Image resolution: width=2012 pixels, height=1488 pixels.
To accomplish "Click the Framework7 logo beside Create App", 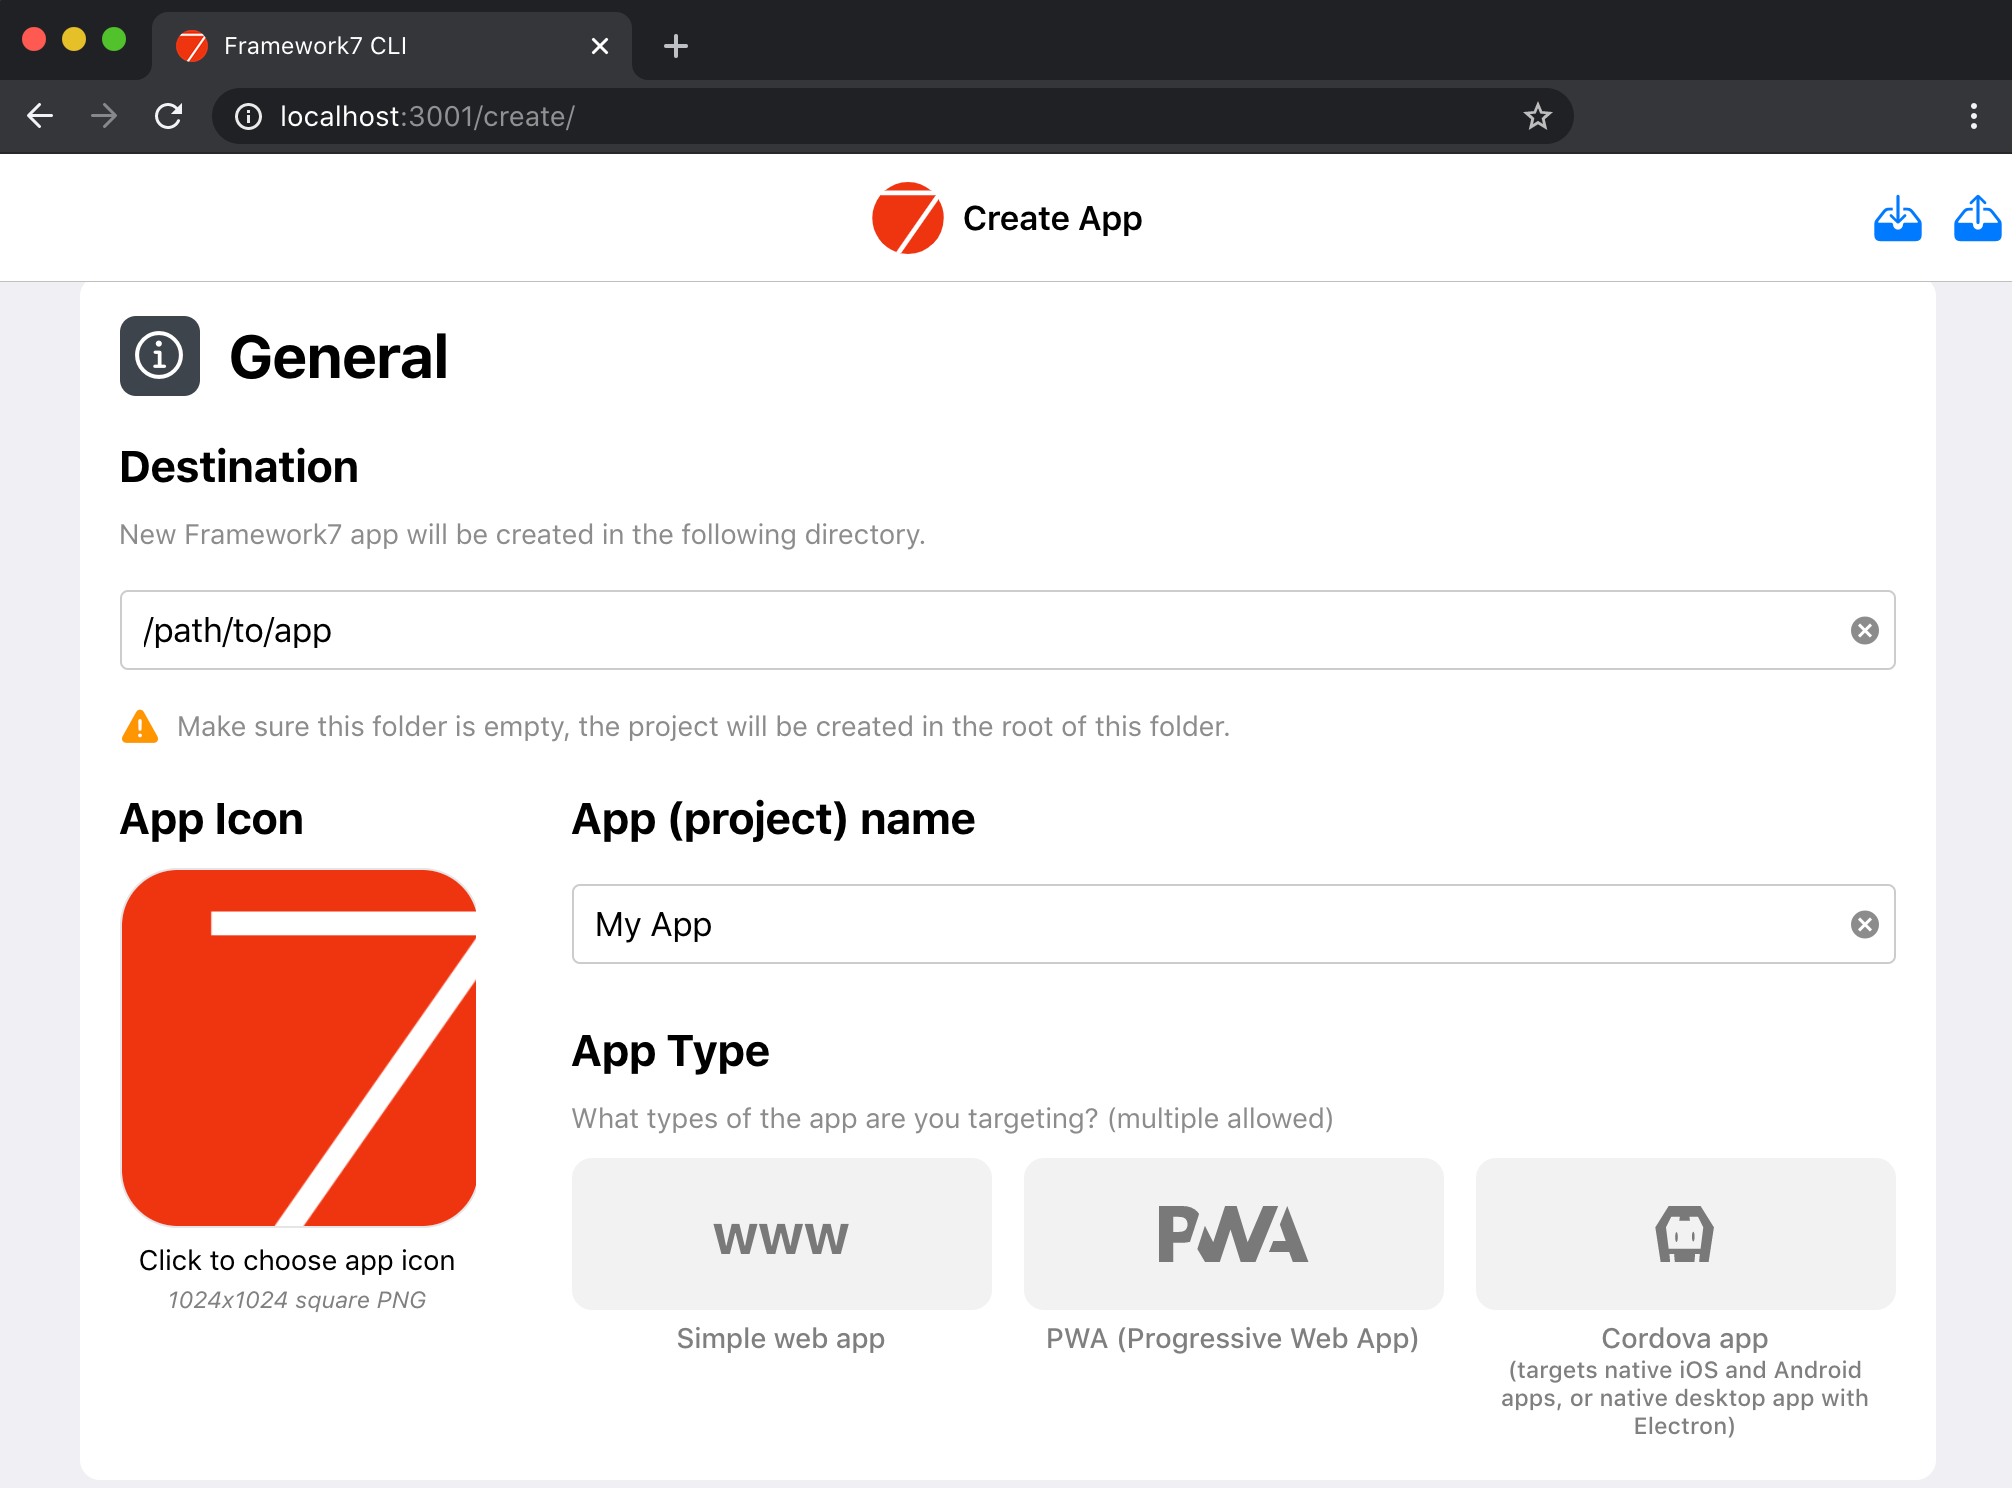I will click(907, 218).
